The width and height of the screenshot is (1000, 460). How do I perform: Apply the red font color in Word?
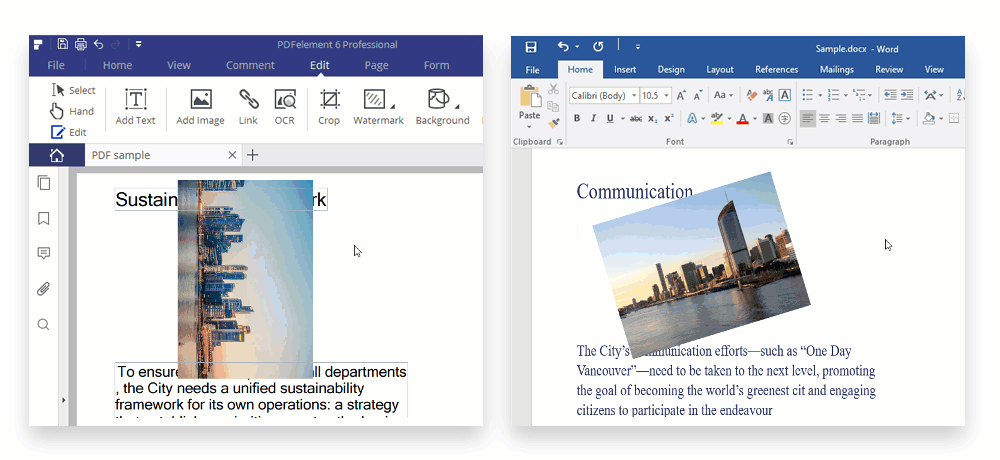pos(742,118)
